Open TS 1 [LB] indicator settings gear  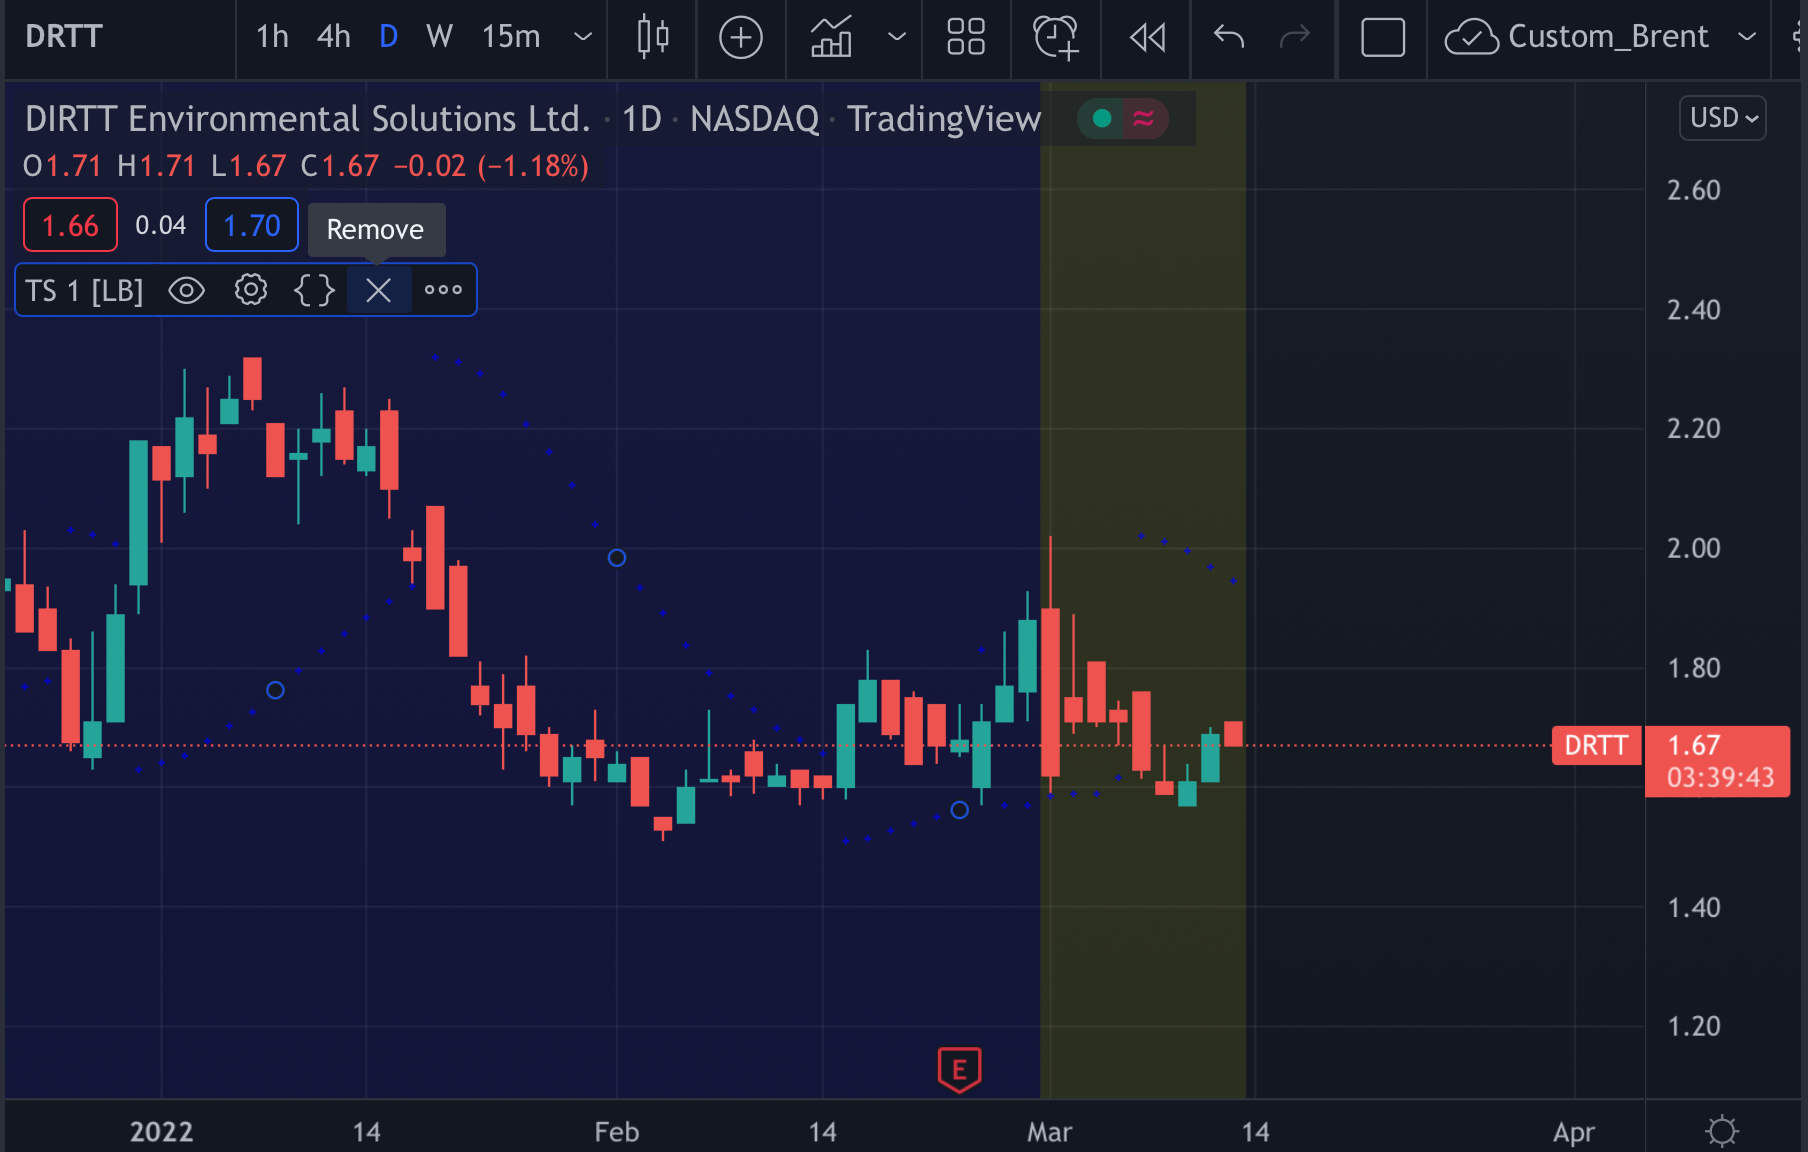click(x=251, y=290)
